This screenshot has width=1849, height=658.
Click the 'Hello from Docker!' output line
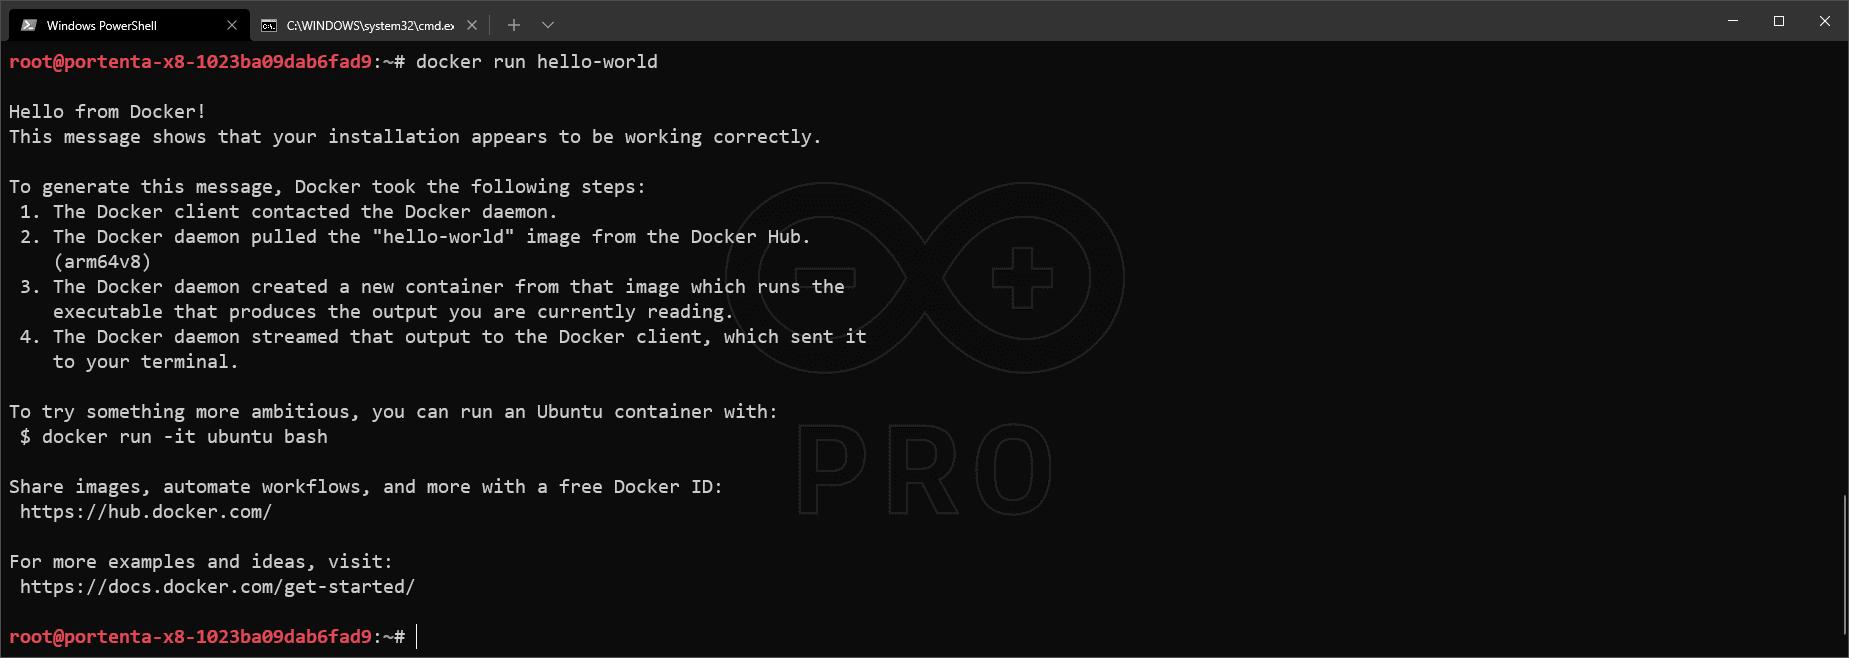(107, 112)
